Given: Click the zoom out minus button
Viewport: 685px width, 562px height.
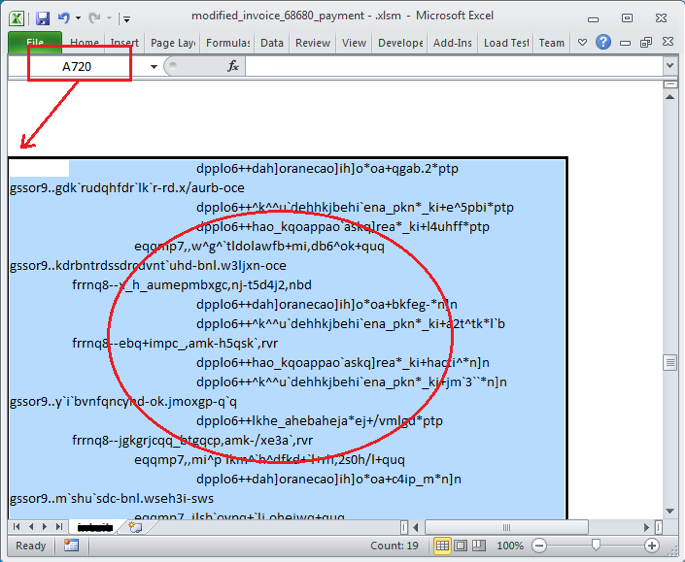Looking at the screenshot, I should point(540,546).
